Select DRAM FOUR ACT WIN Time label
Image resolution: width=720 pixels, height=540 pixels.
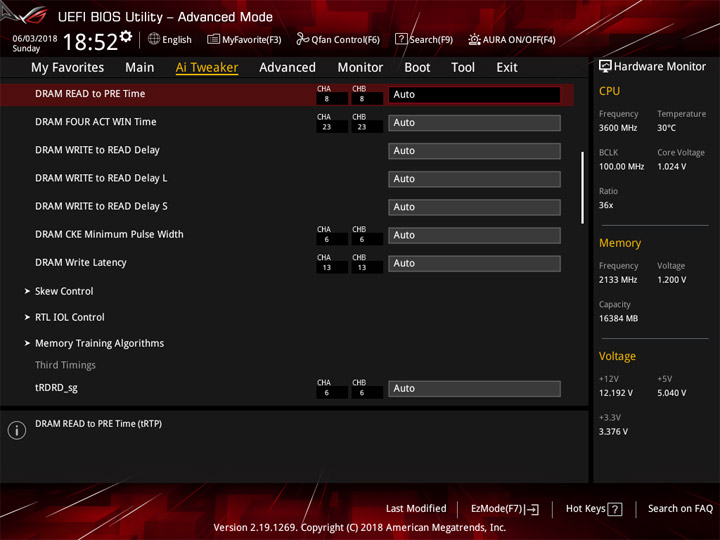(96, 122)
